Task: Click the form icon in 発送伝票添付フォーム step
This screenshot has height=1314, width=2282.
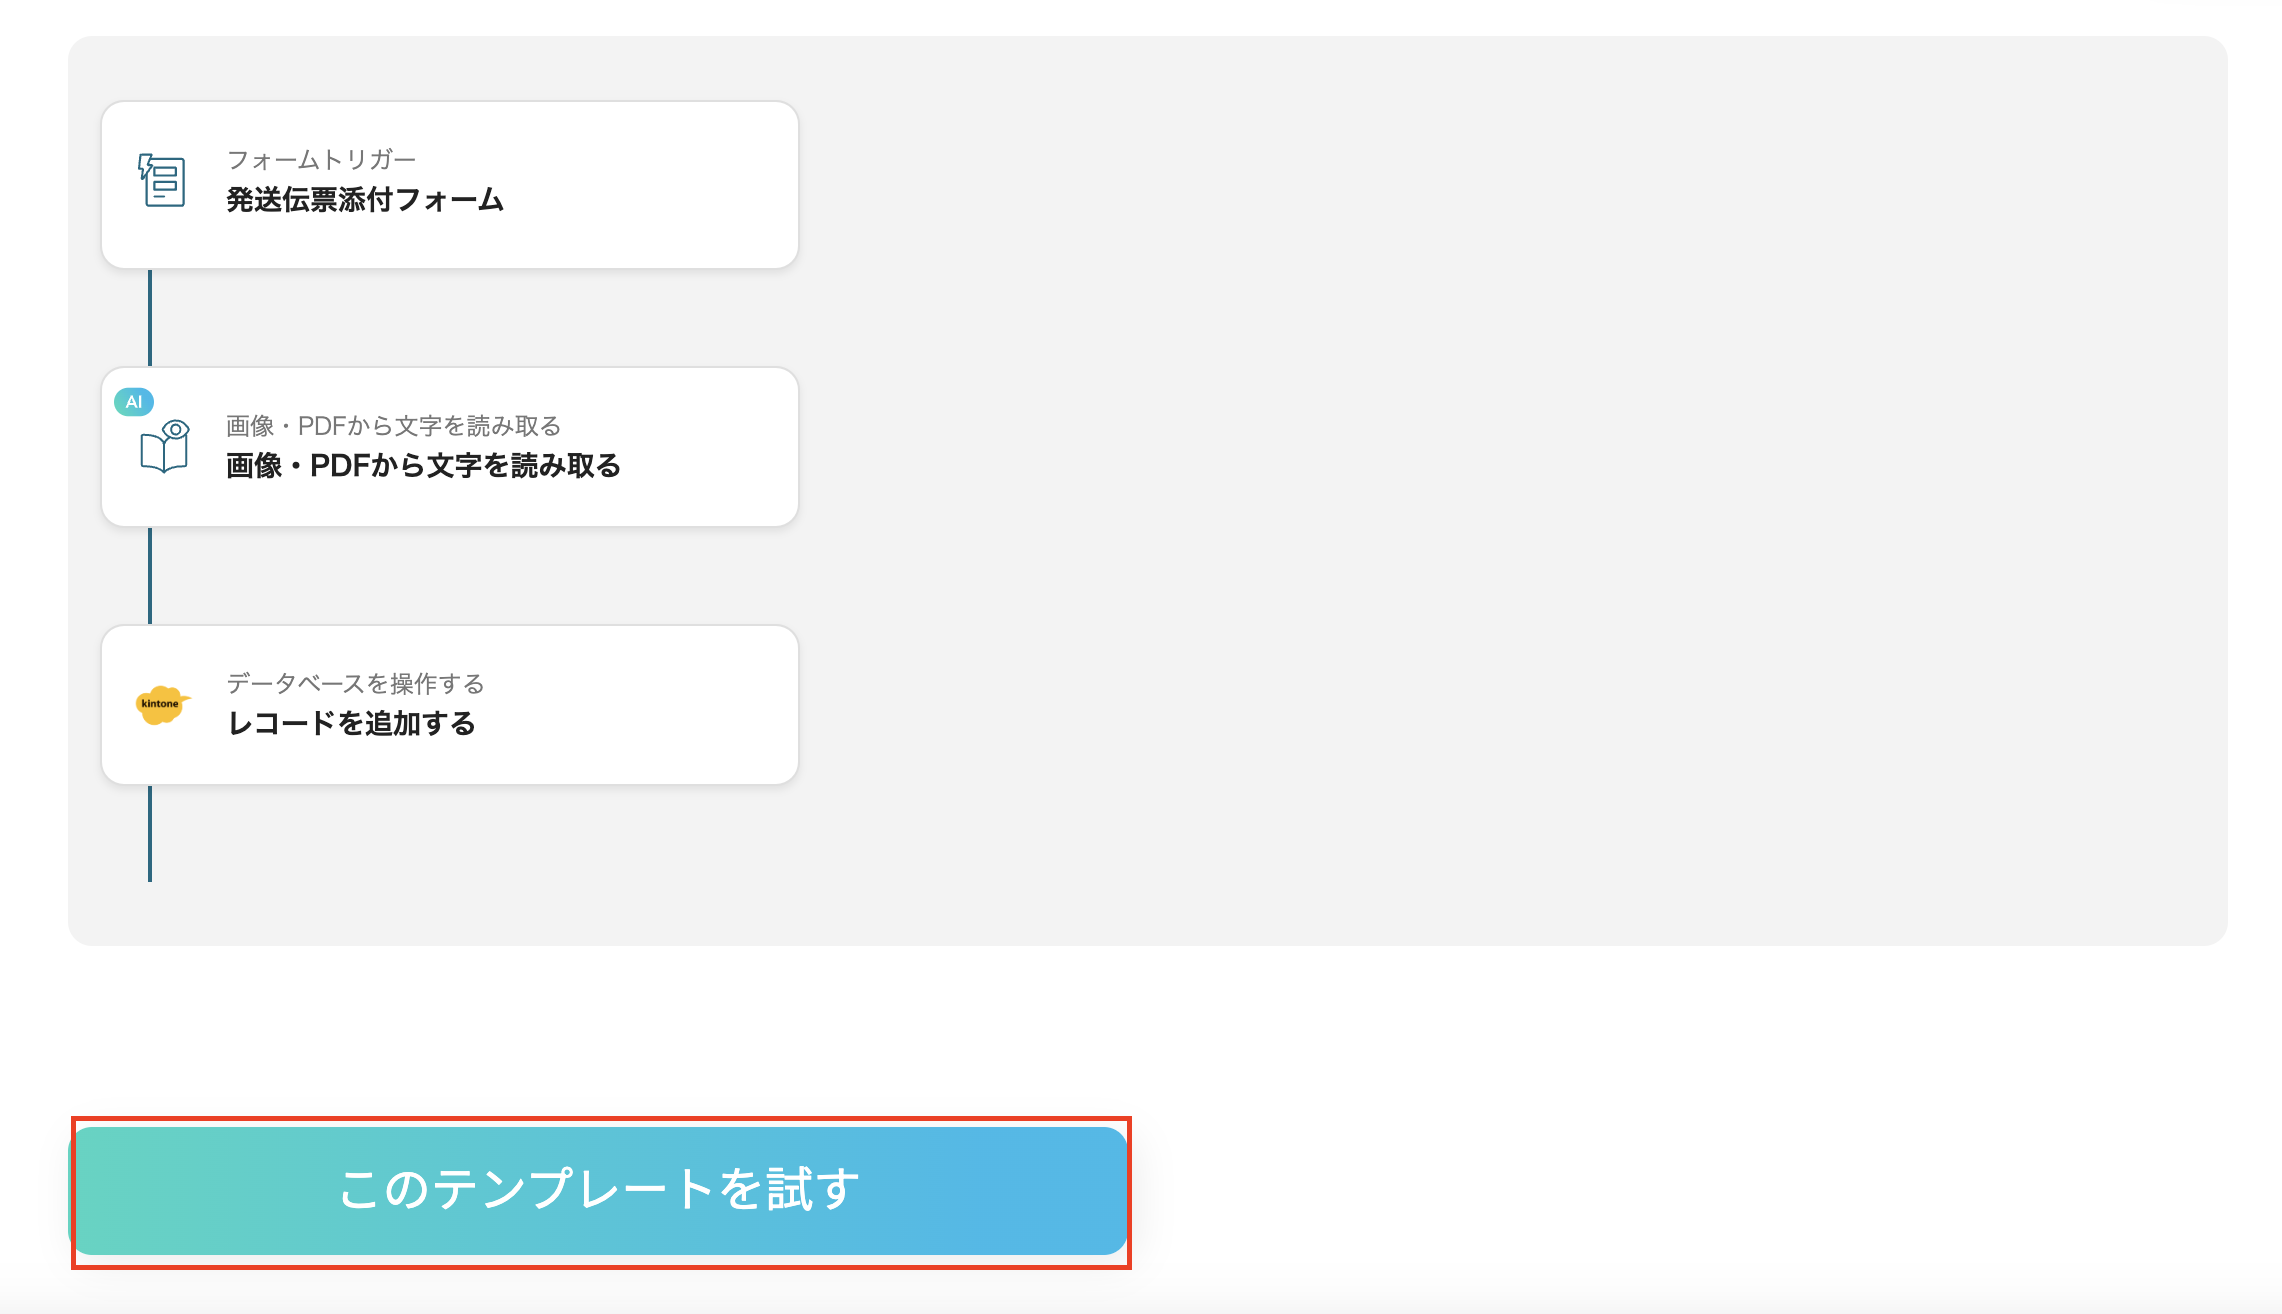Action: 163,183
